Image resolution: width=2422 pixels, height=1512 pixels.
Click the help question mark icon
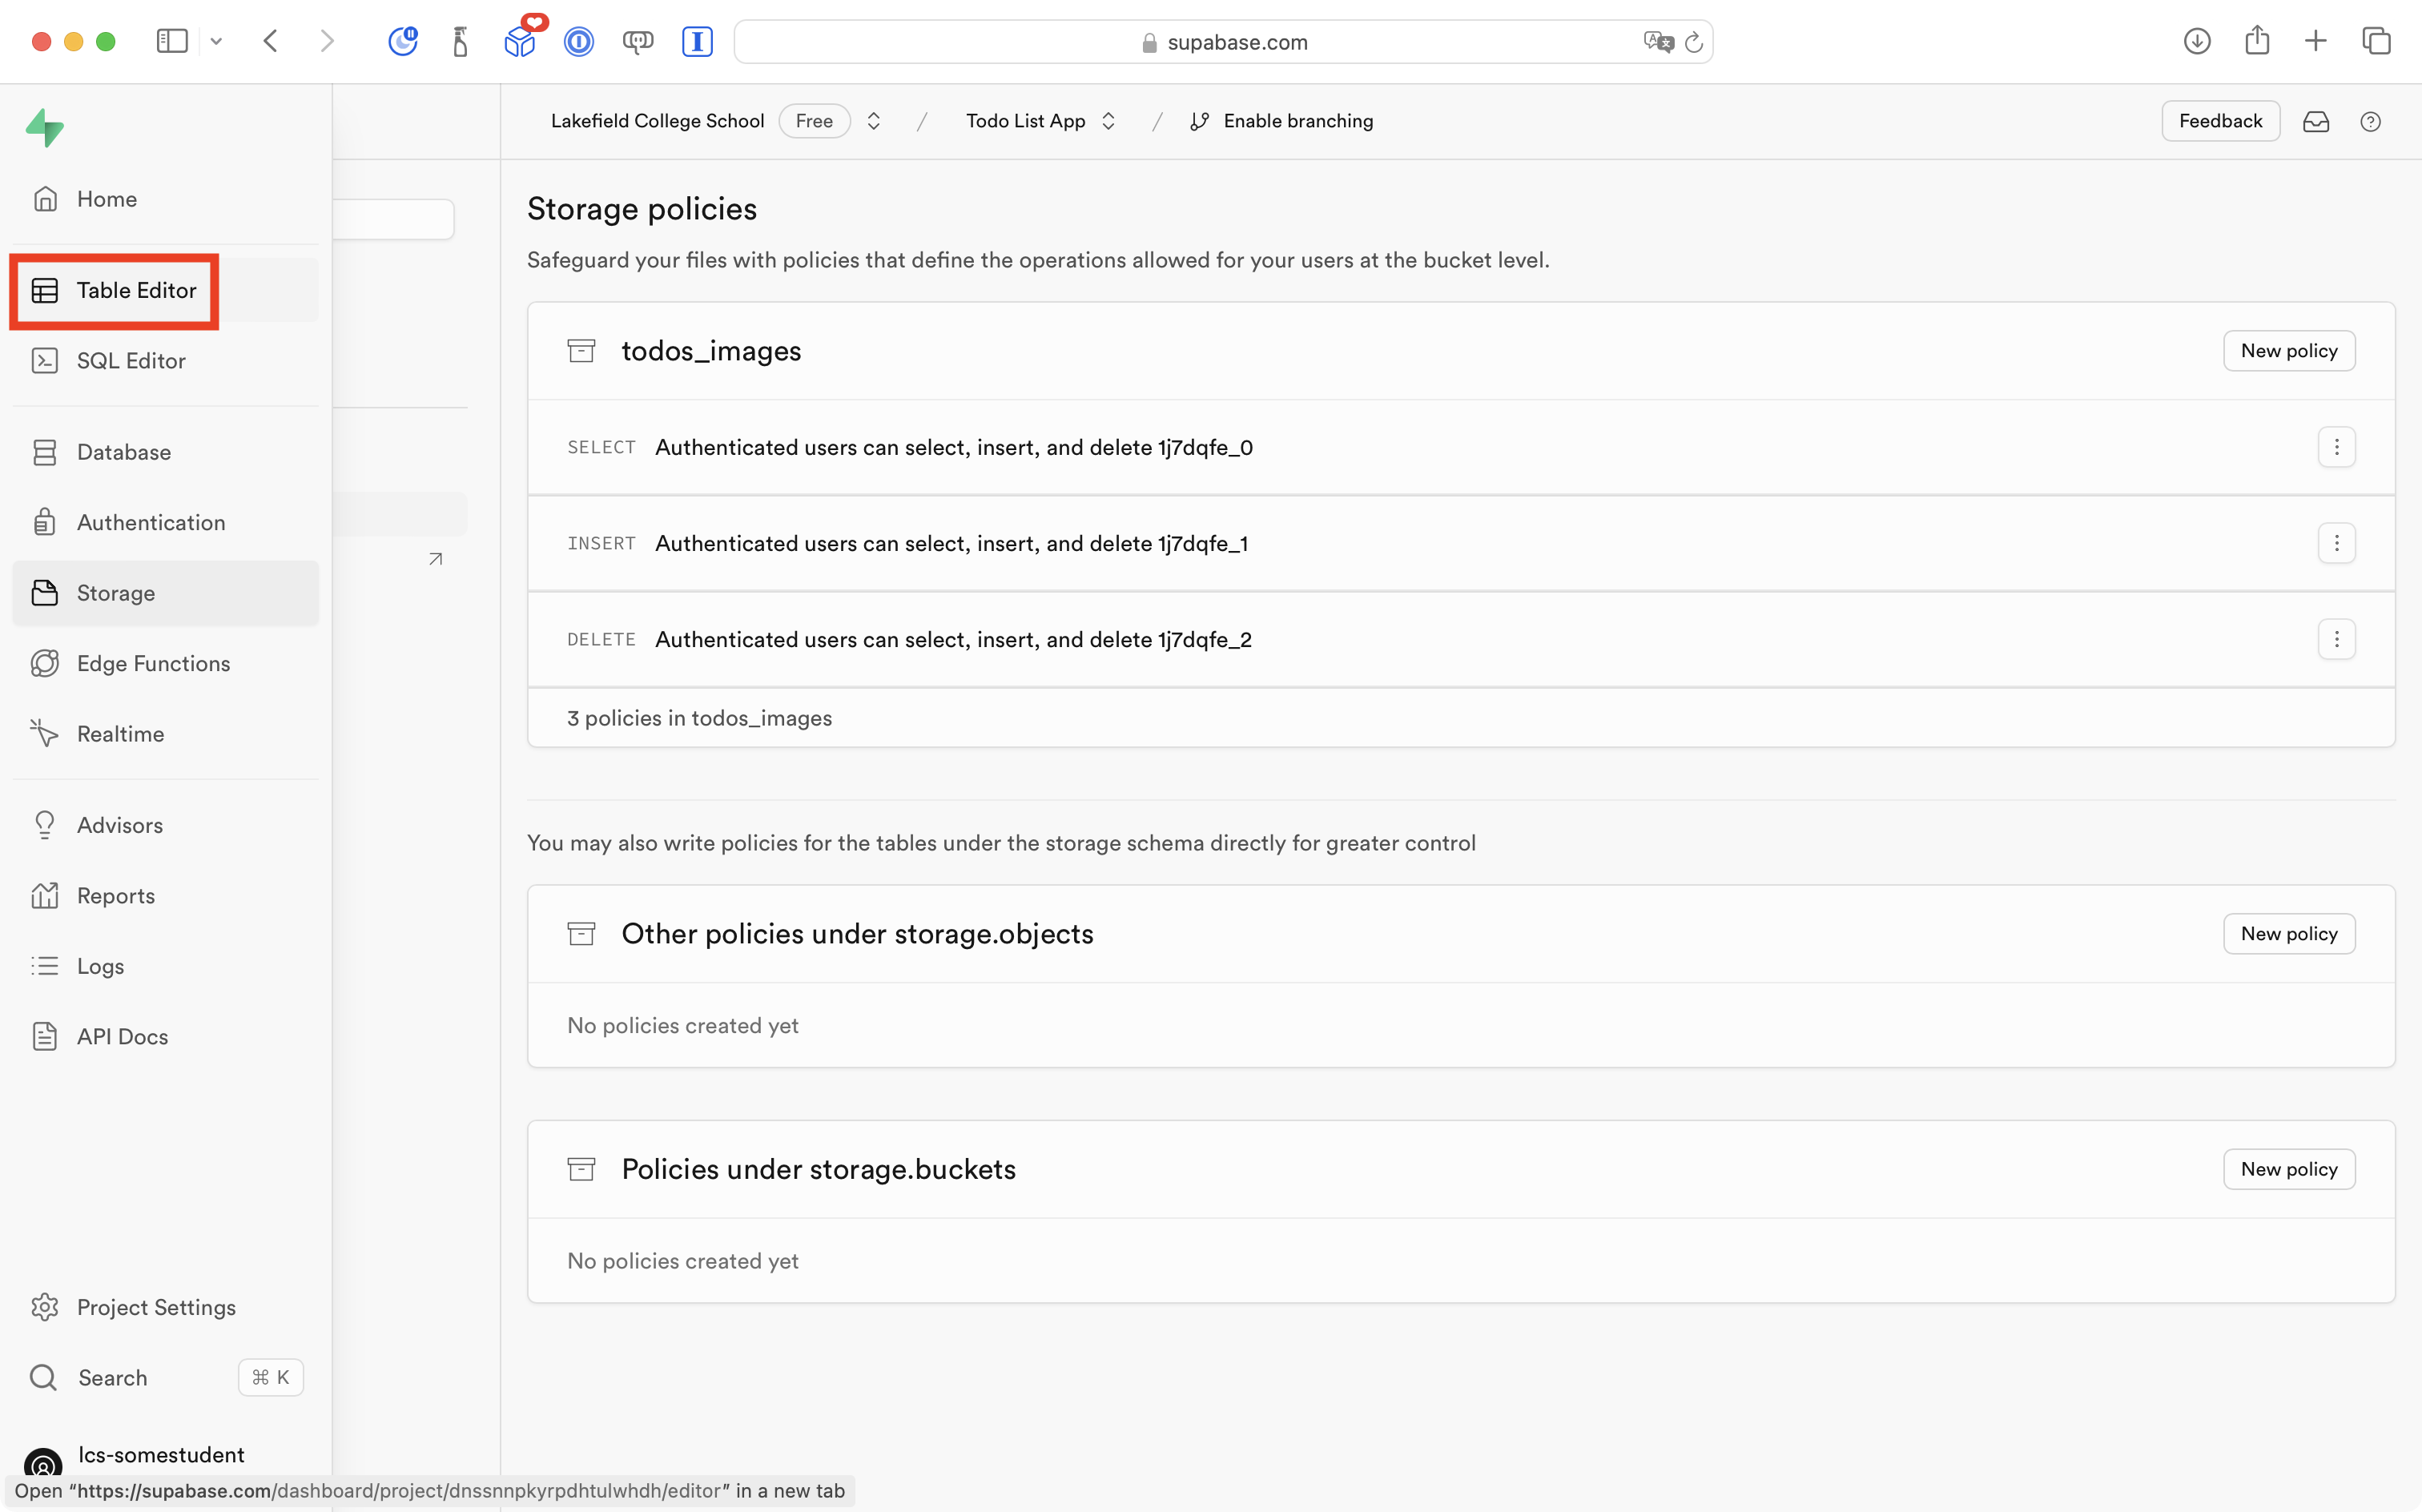click(2370, 121)
